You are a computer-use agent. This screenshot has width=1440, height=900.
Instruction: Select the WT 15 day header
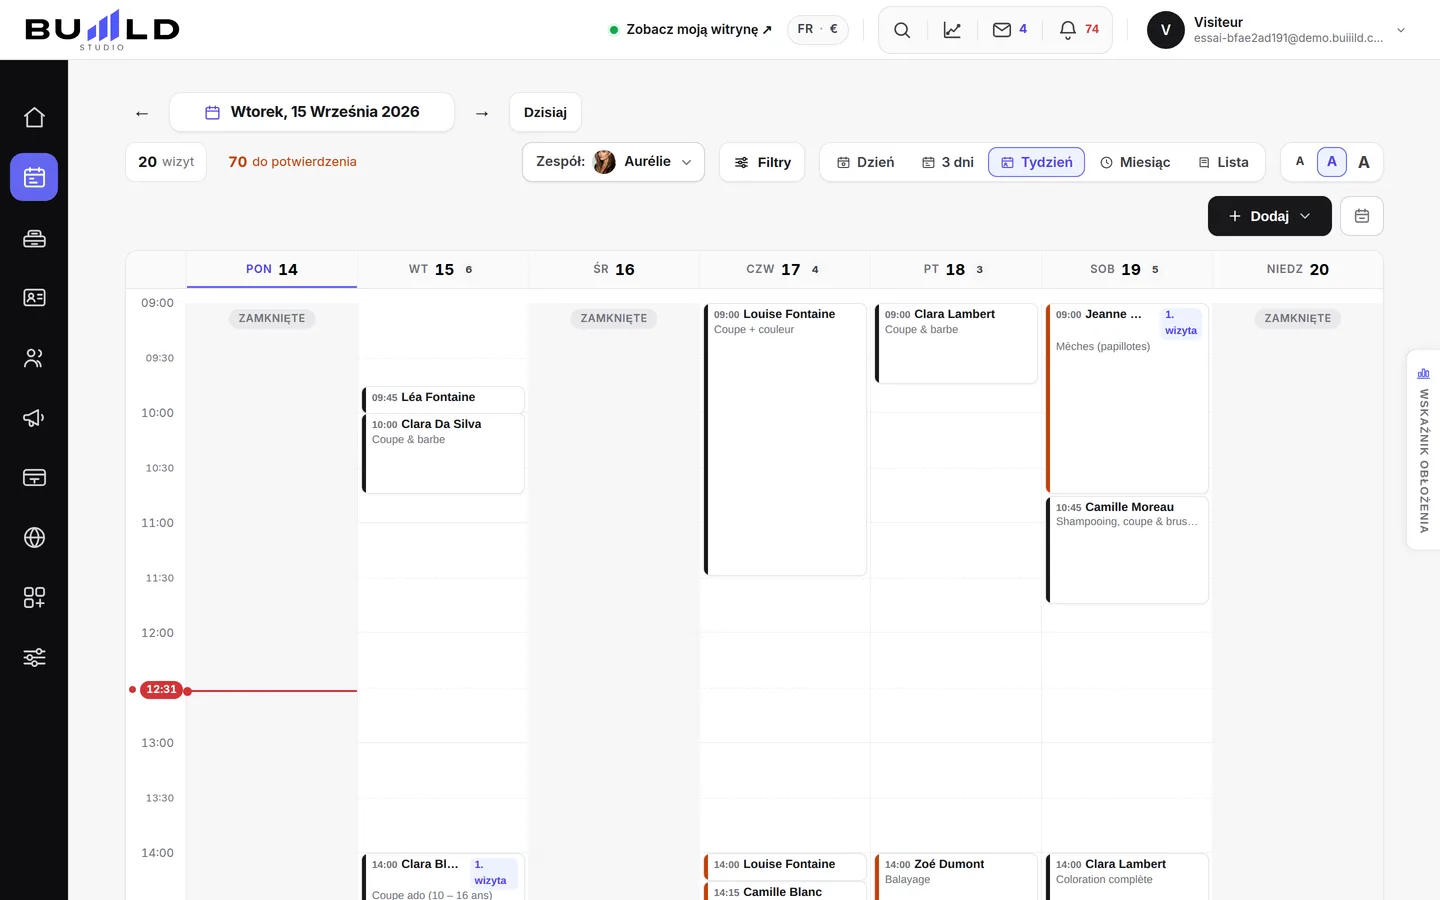tap(443, 270)
